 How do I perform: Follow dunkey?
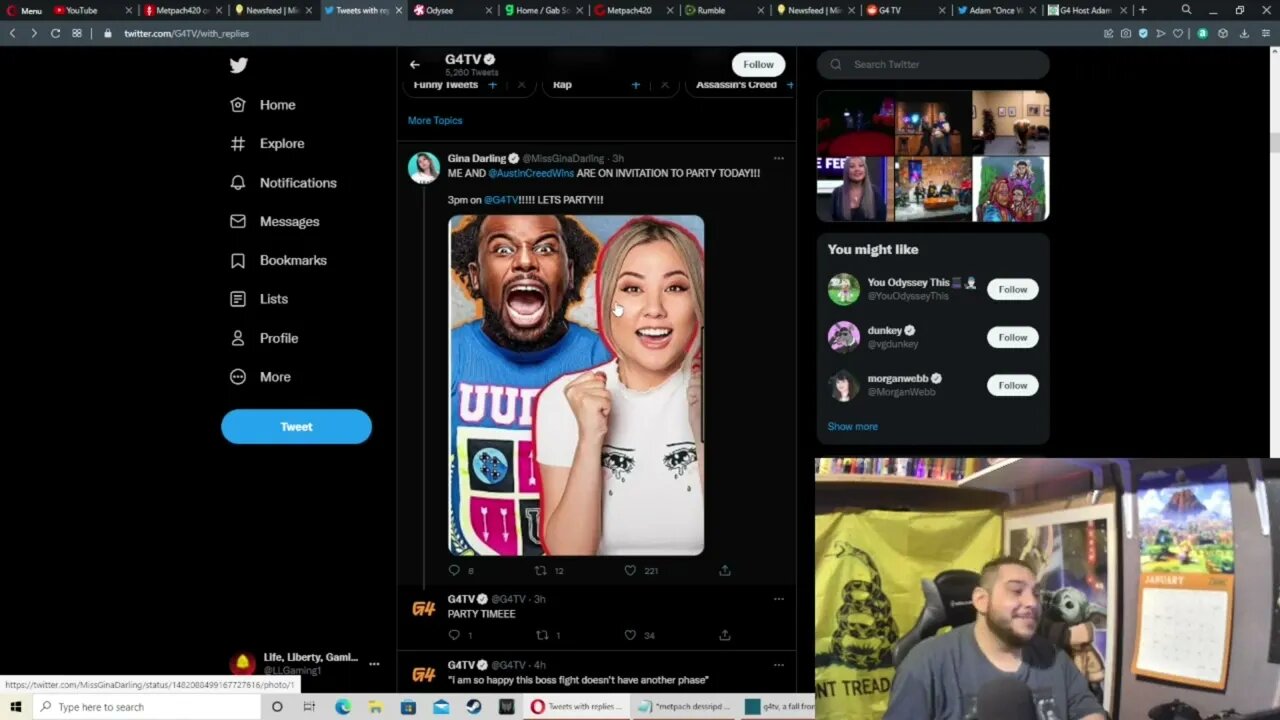[1012, 338]
